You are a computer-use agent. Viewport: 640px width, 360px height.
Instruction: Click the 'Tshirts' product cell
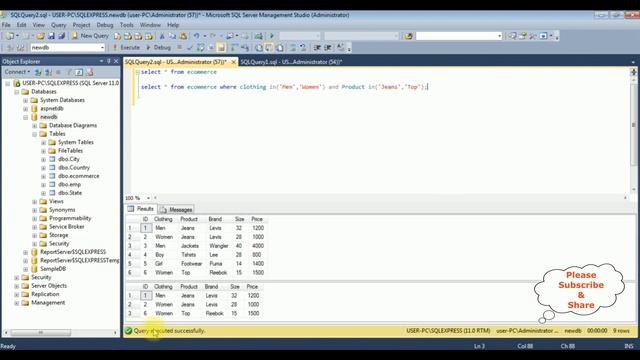point(189,255)
